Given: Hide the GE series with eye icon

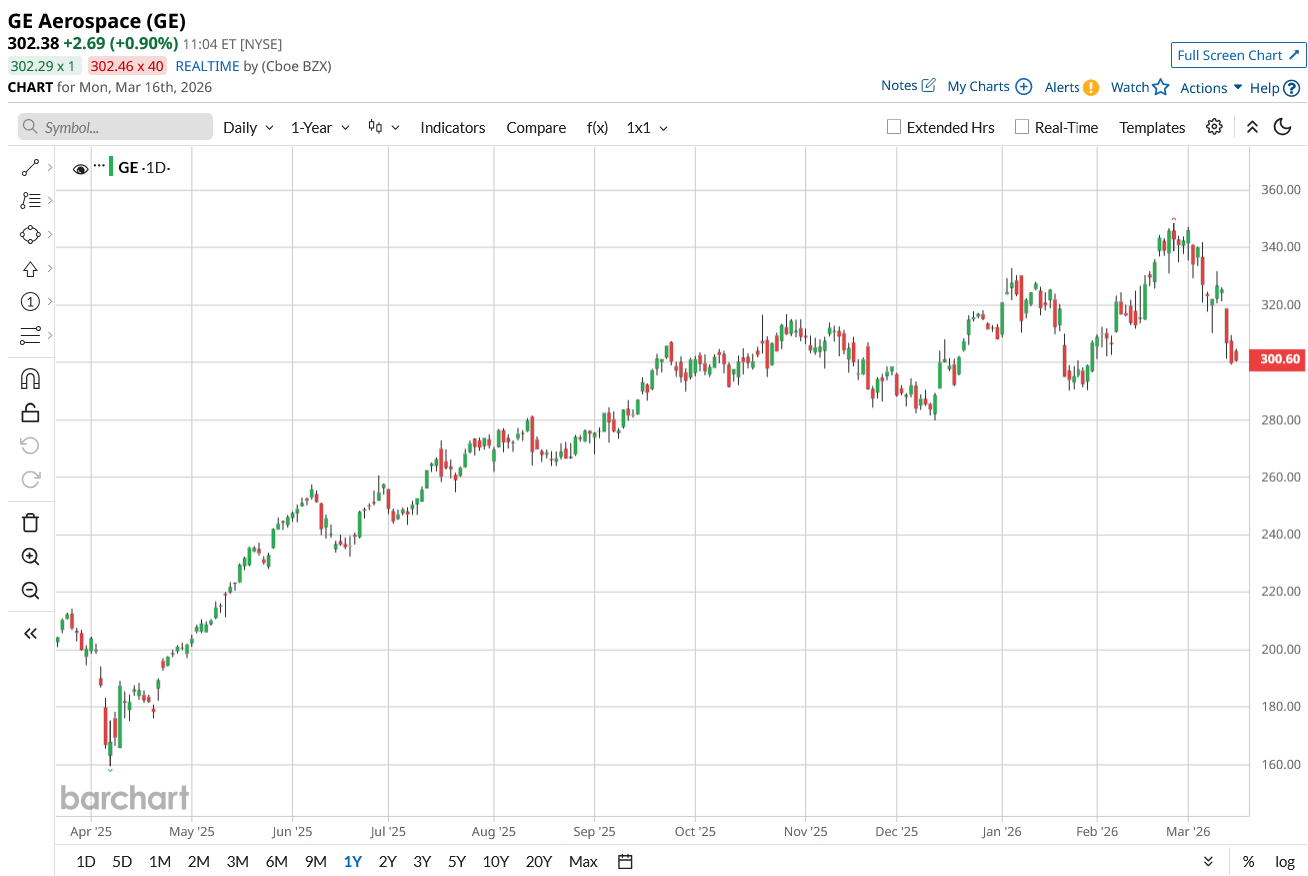Looking at the screenshot, I should 80,169.
